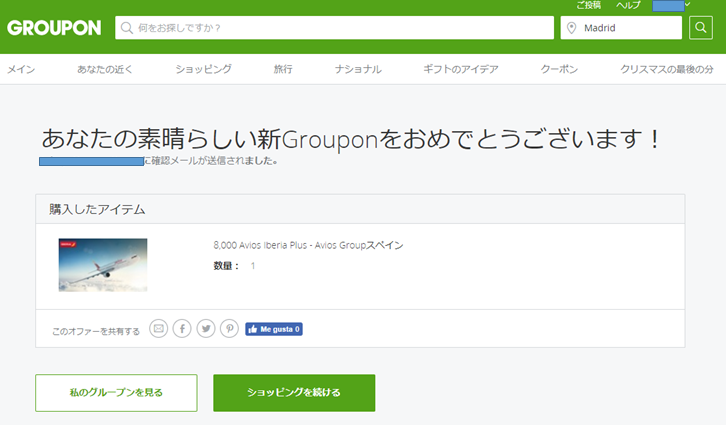Open the ナショナル menu tab

point(358,69)
